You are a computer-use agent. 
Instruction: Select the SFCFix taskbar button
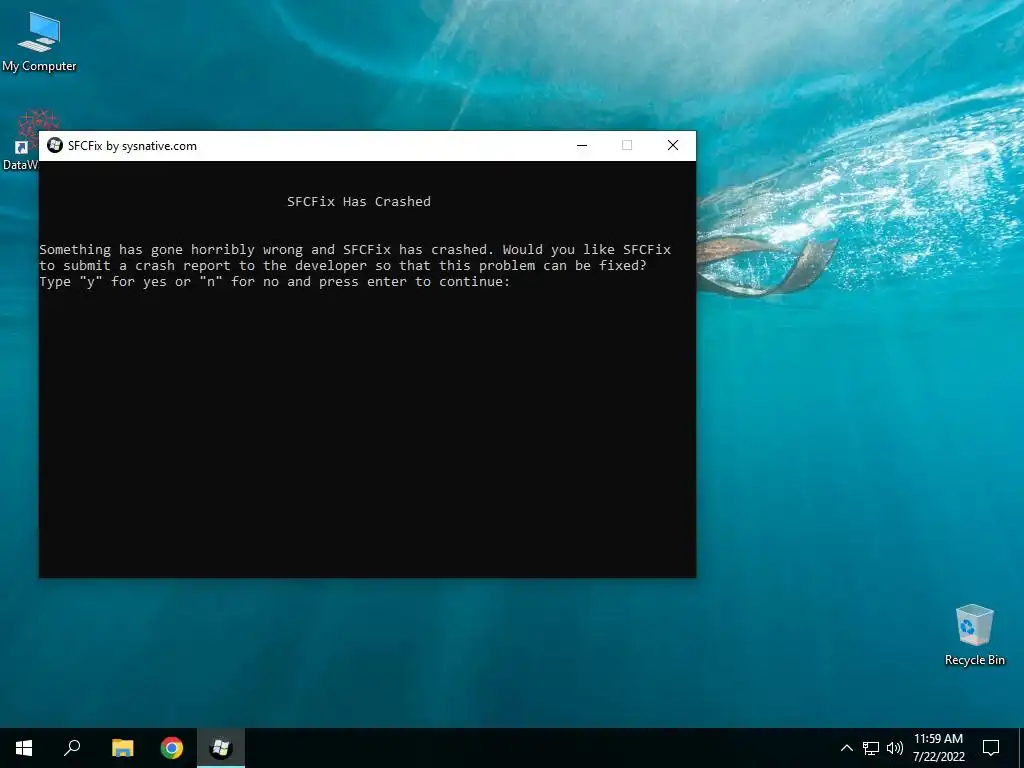click(x=221, y=748)
